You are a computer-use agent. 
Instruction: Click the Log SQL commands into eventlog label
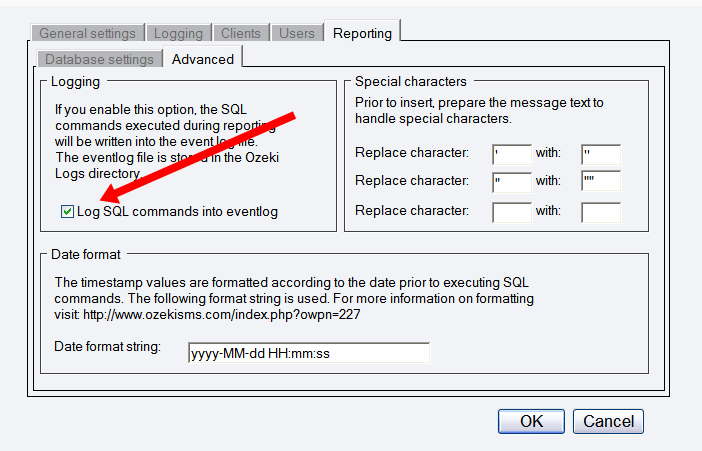177,211
